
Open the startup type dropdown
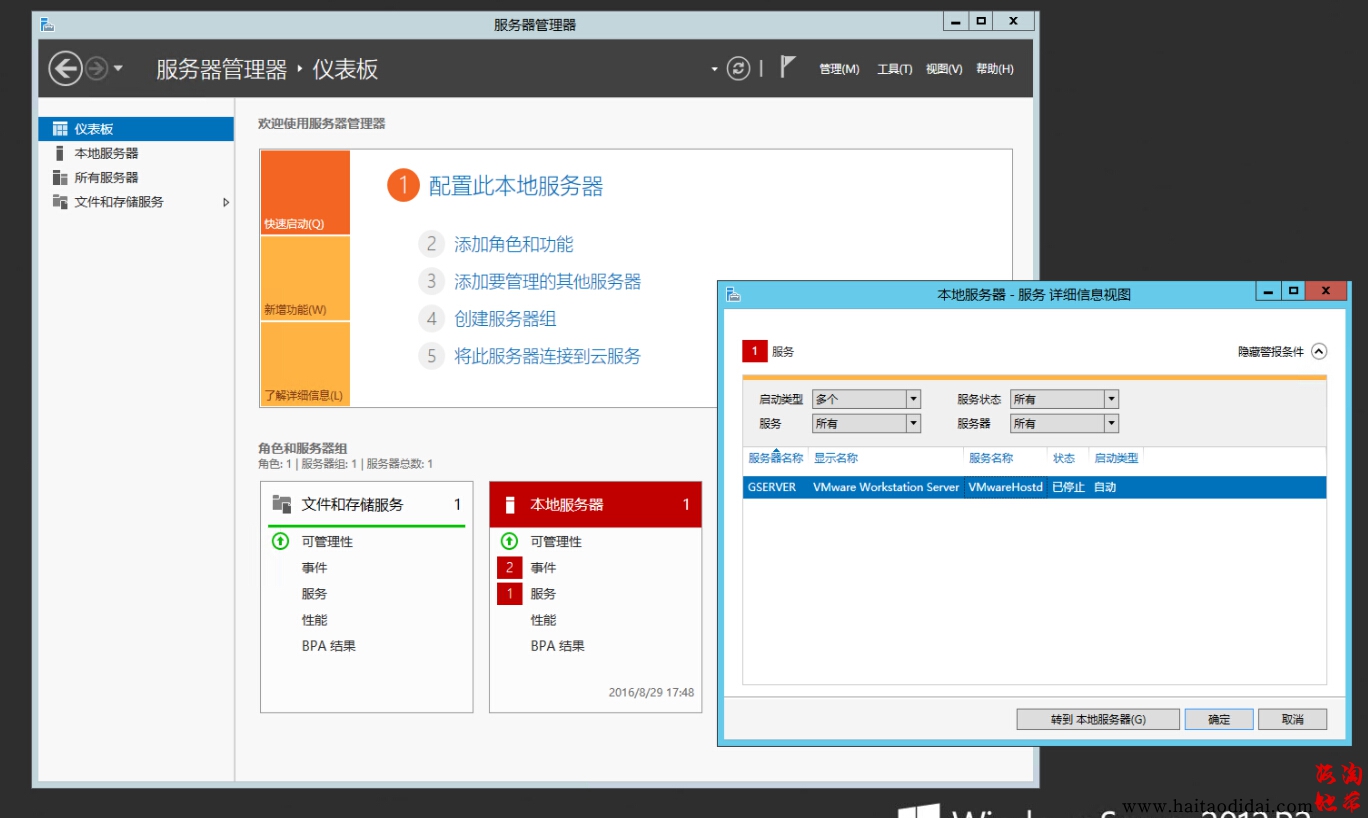pyautogui.click(x=912, y=399)
